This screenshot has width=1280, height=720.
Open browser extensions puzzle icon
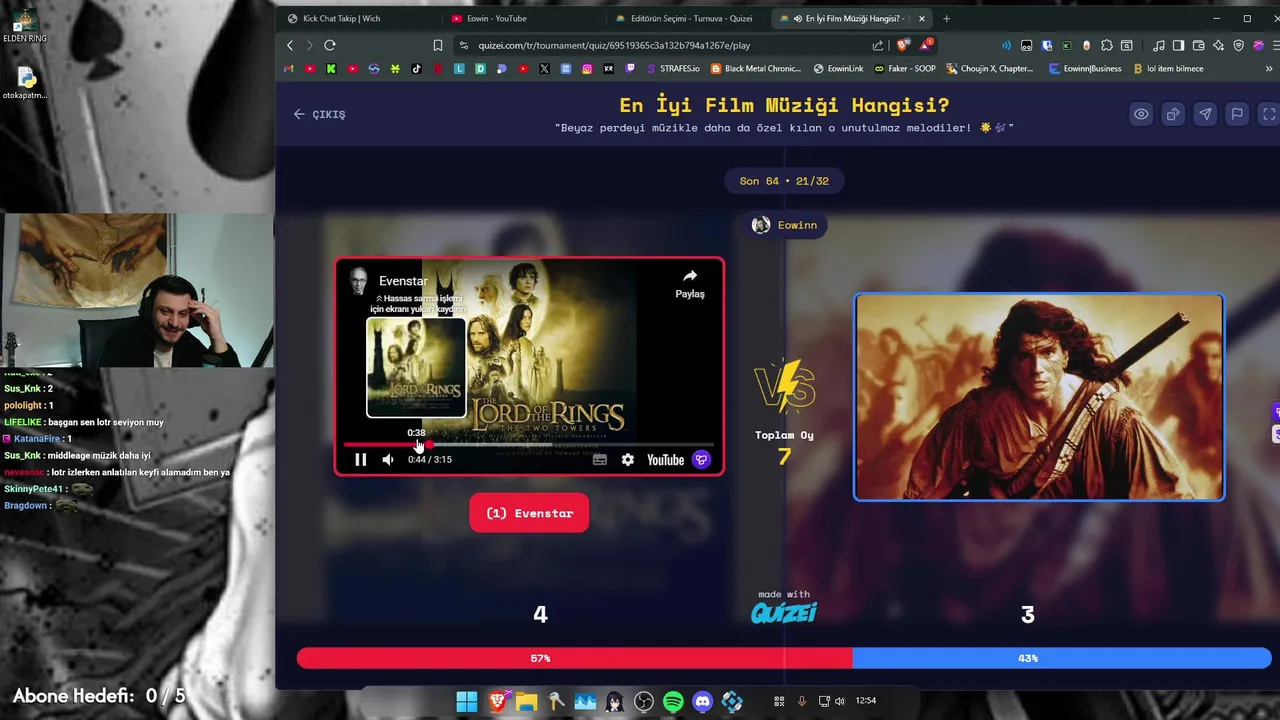point(1107,45)
